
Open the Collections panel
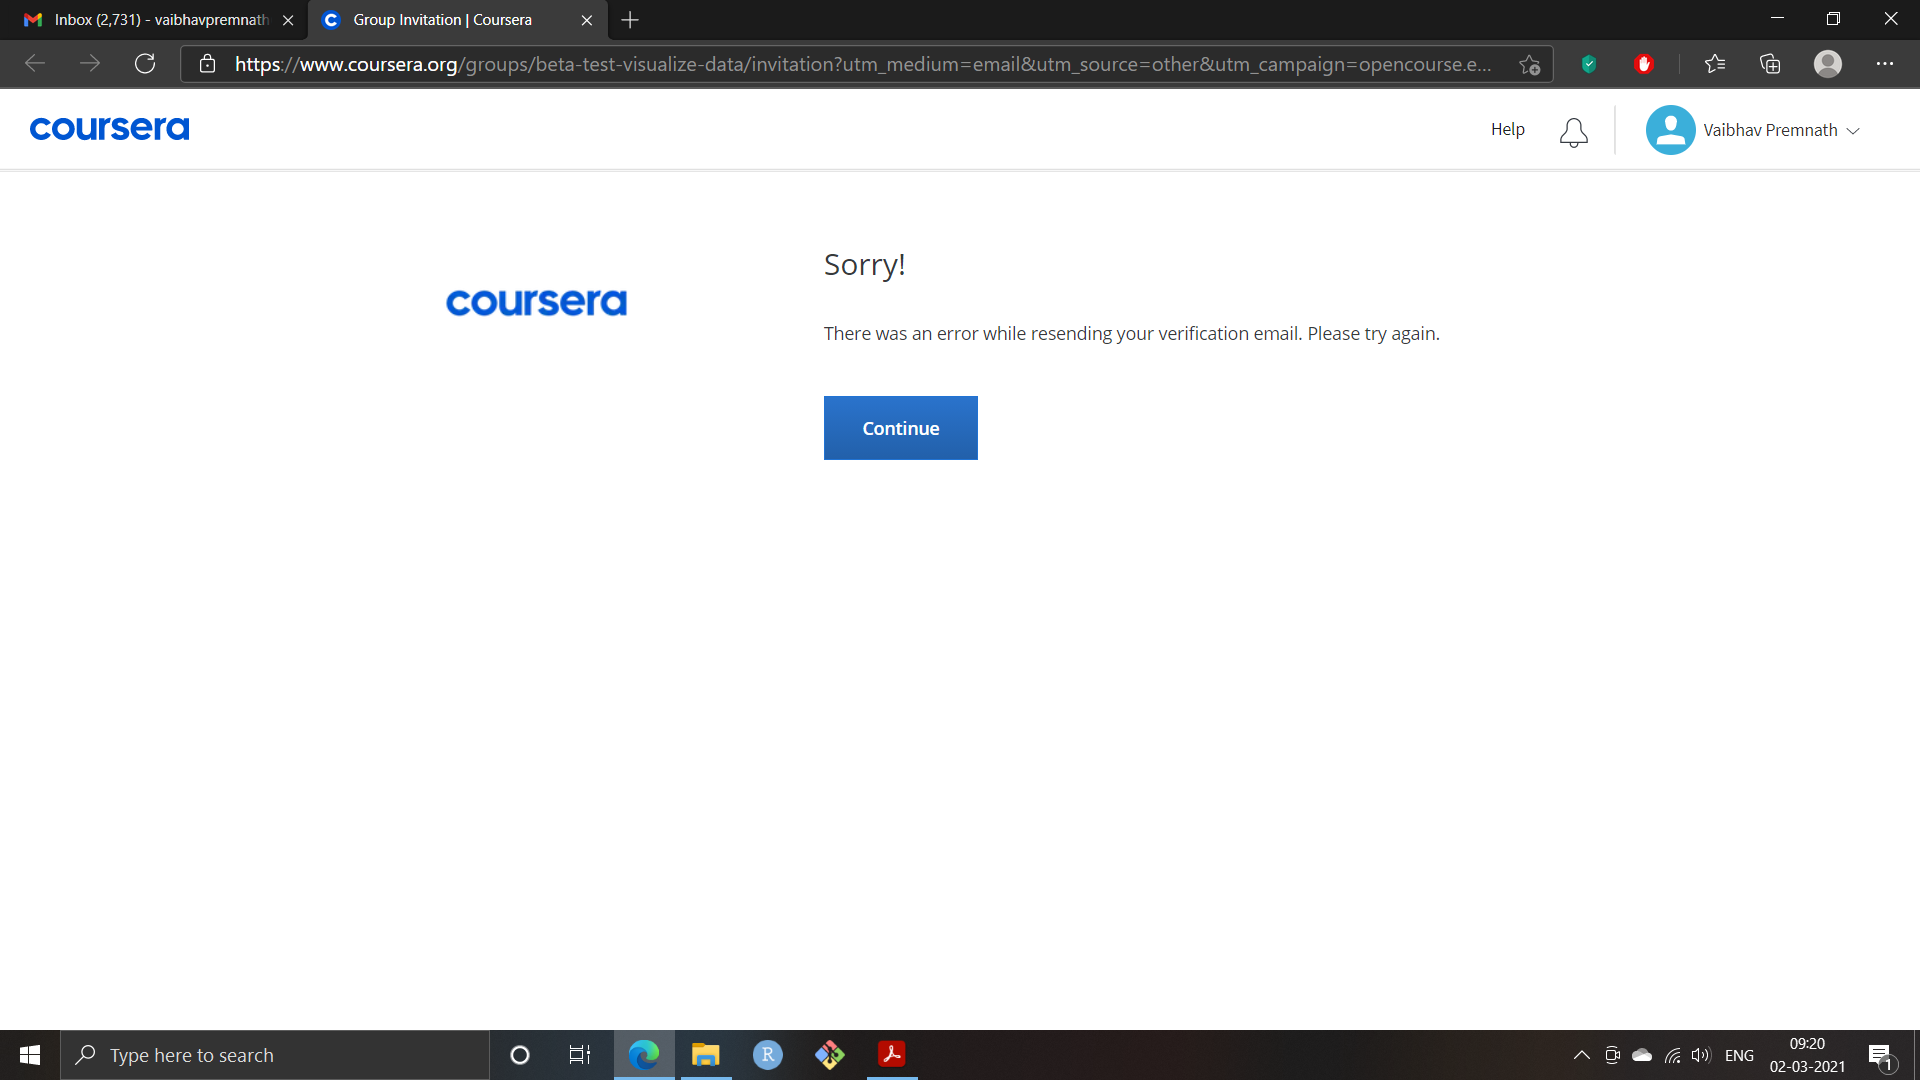coord(1770,64)
